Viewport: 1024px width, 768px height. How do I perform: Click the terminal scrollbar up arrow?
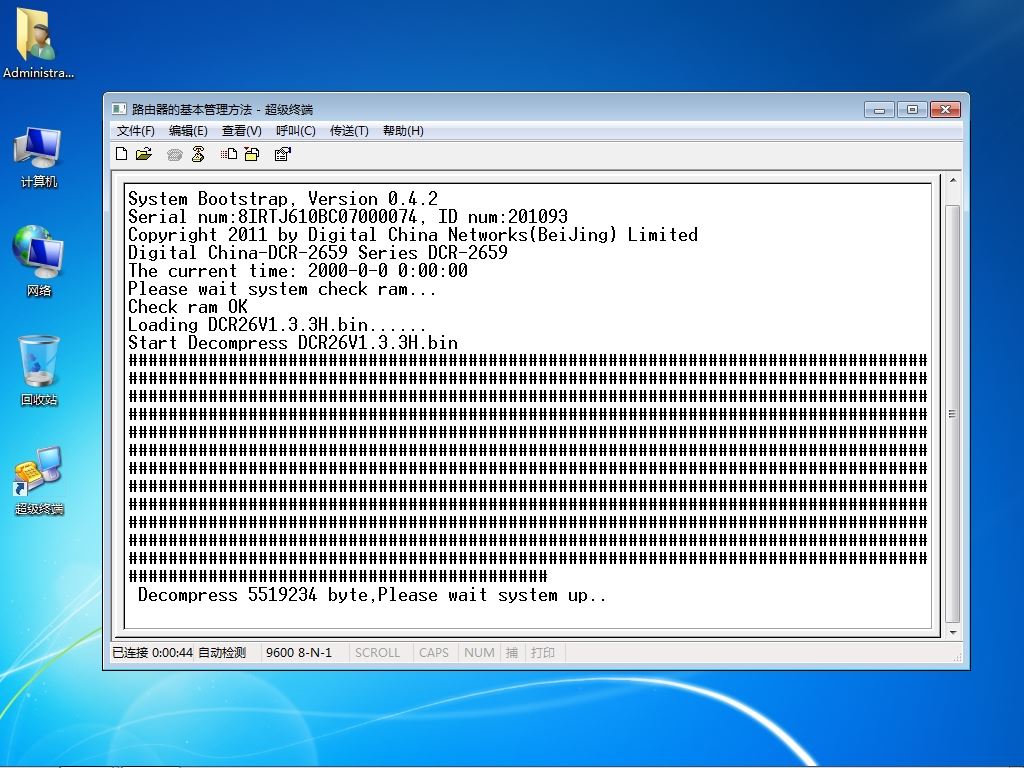pyautogui.click(x=953, y=180)
